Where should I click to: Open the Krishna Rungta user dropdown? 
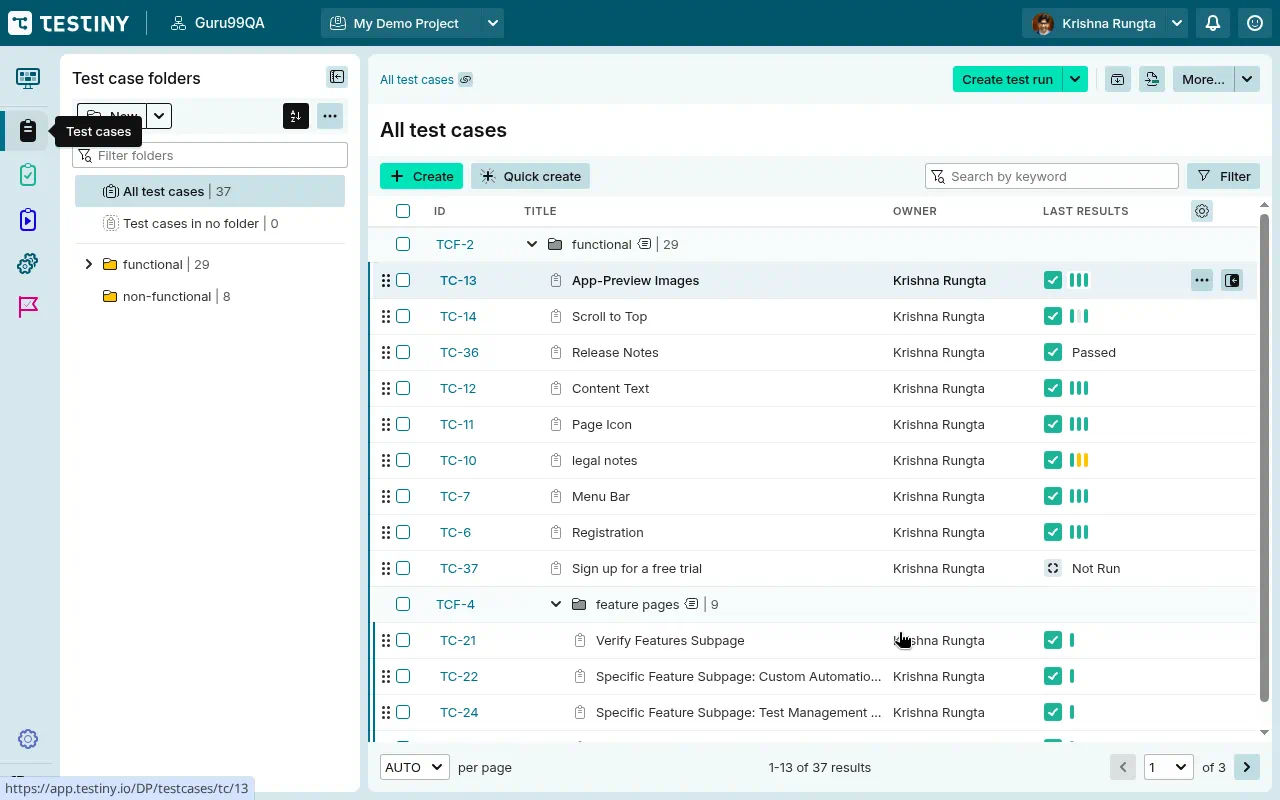[x=1104, y=23]
